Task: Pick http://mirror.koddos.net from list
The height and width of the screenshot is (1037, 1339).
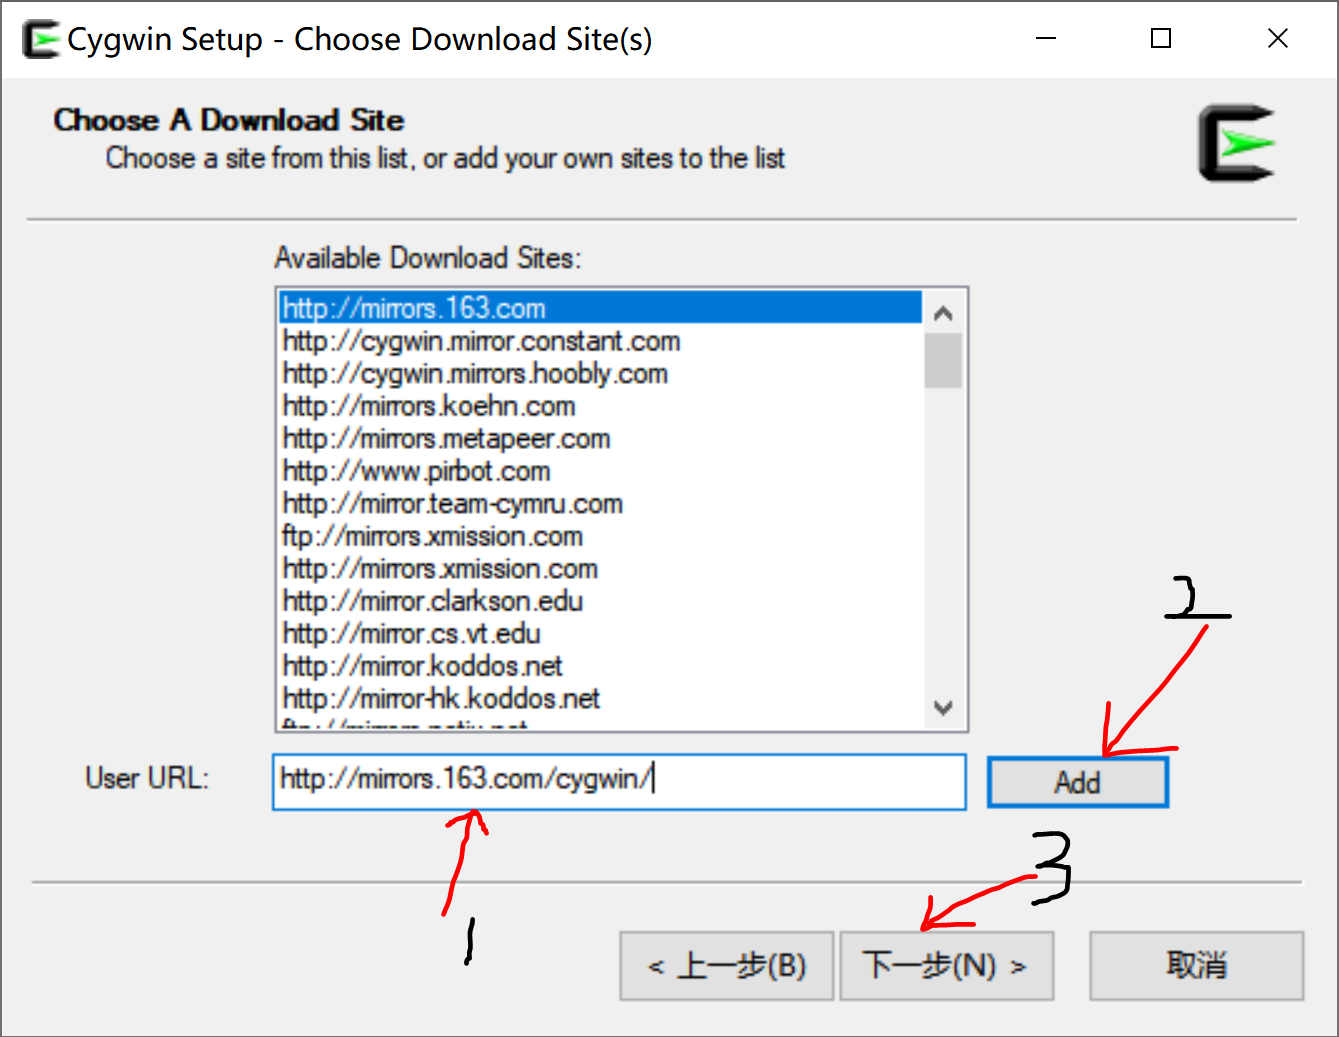Action: [600, 665]
